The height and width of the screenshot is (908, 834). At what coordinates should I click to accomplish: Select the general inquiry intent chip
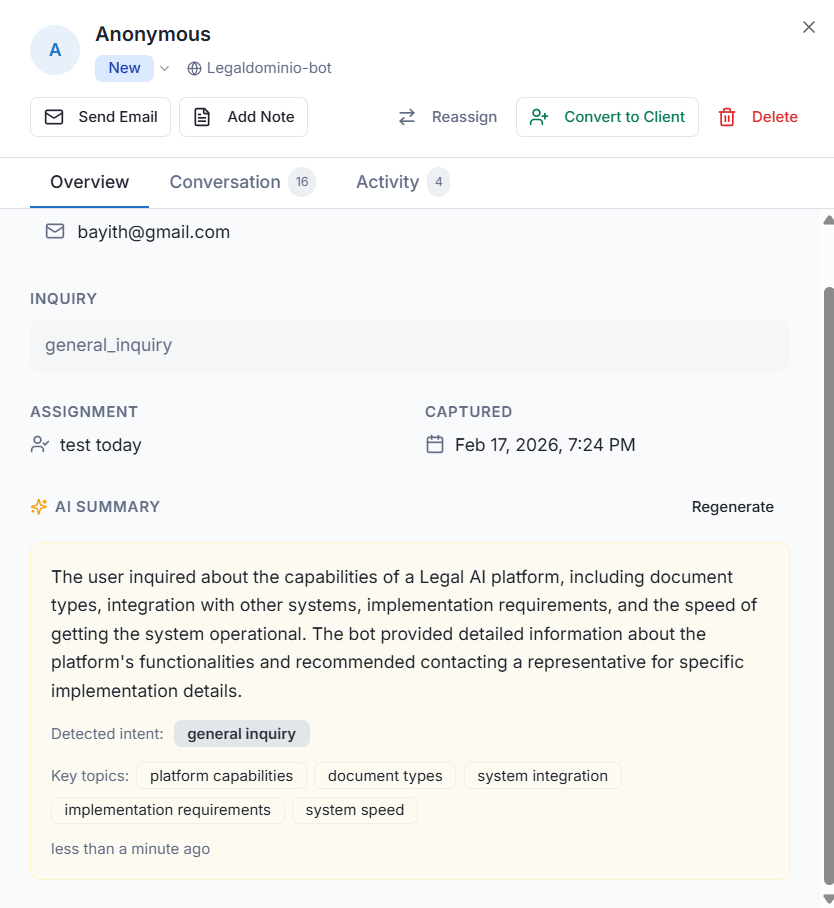pos(241,733)
